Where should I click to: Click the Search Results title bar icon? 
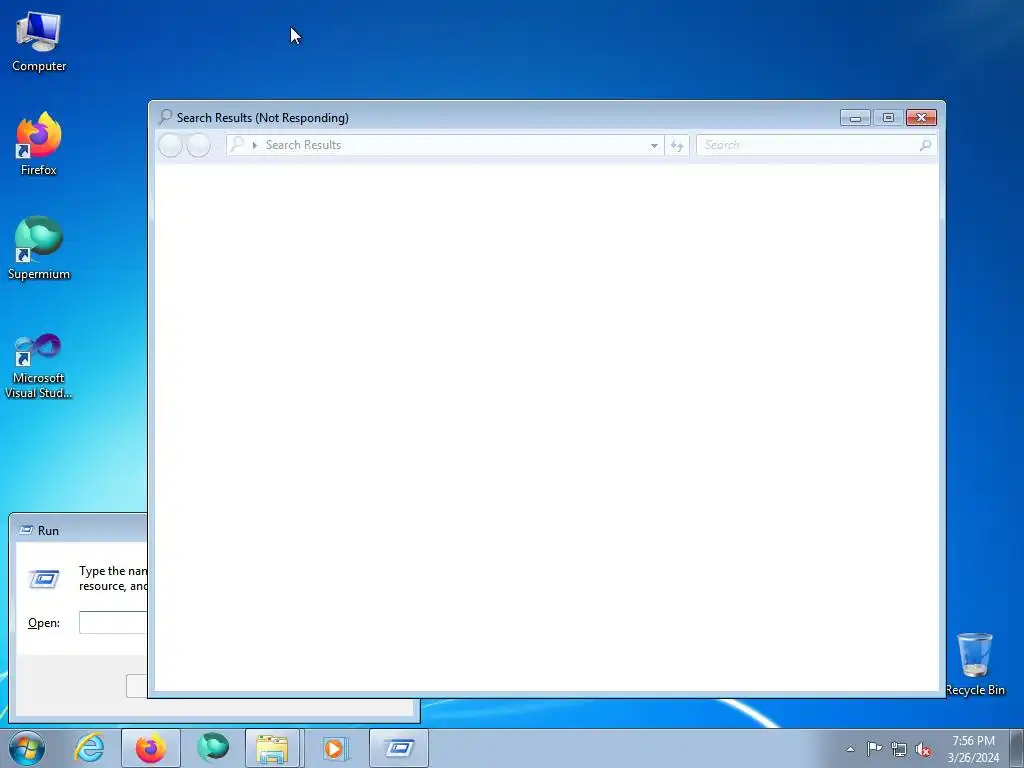[x=165, y=117]
